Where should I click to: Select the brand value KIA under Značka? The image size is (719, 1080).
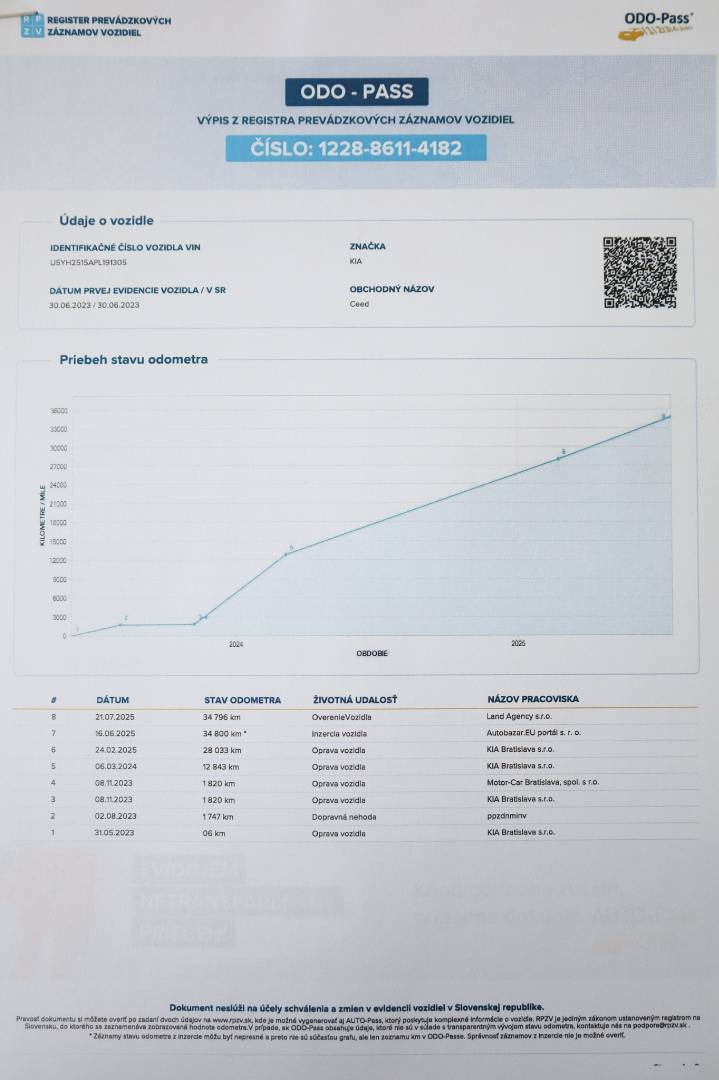pyautogui.click(x=355, y=261)
